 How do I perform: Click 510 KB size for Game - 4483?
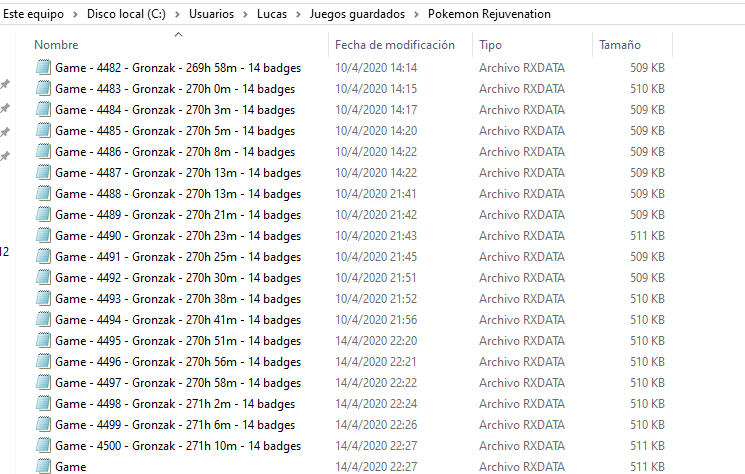click(647, 89)
